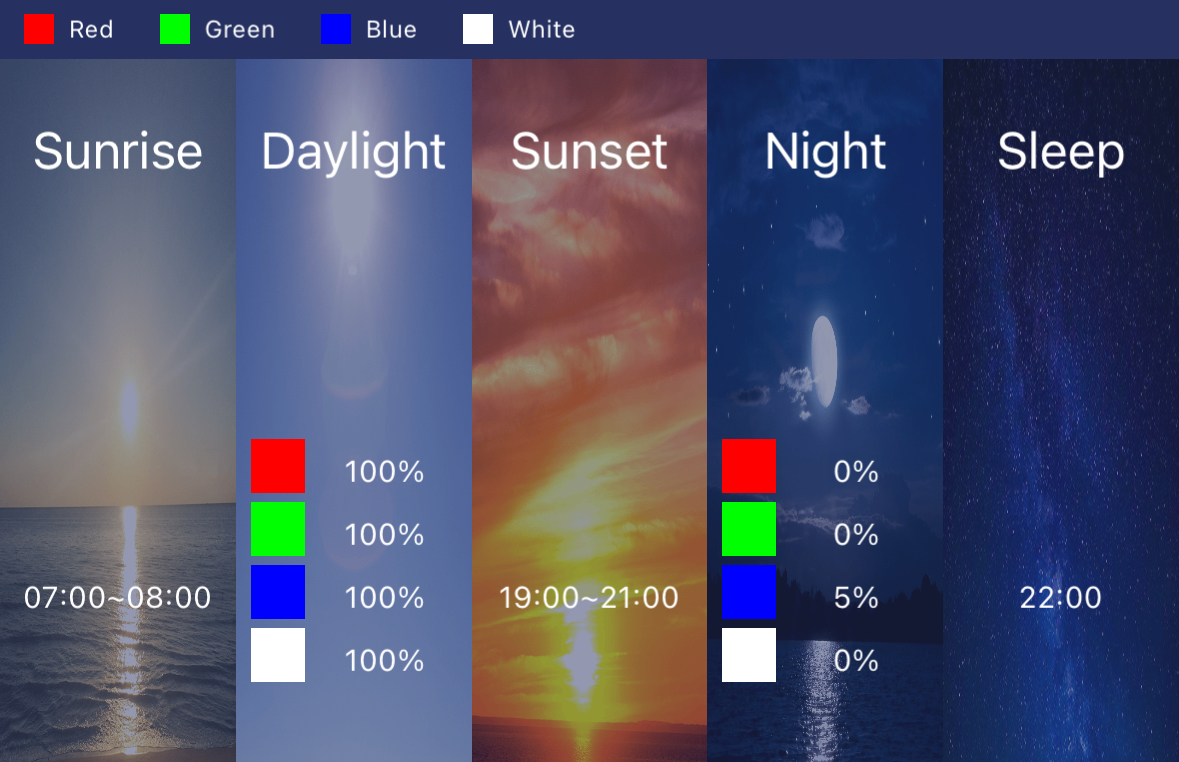
Task: Click the white swatch in the Night panel
Action: 749,655
